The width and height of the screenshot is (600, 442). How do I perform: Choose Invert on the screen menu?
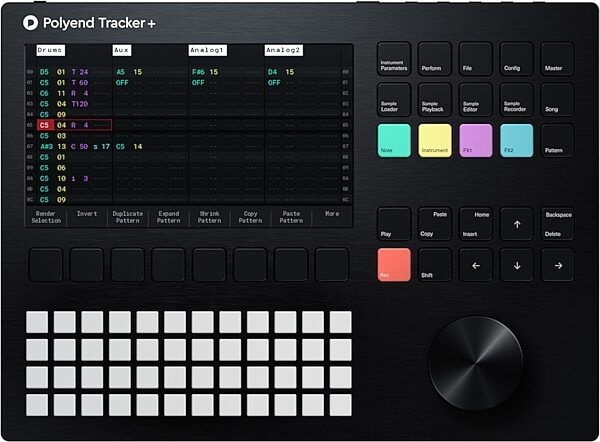point(87,214)
